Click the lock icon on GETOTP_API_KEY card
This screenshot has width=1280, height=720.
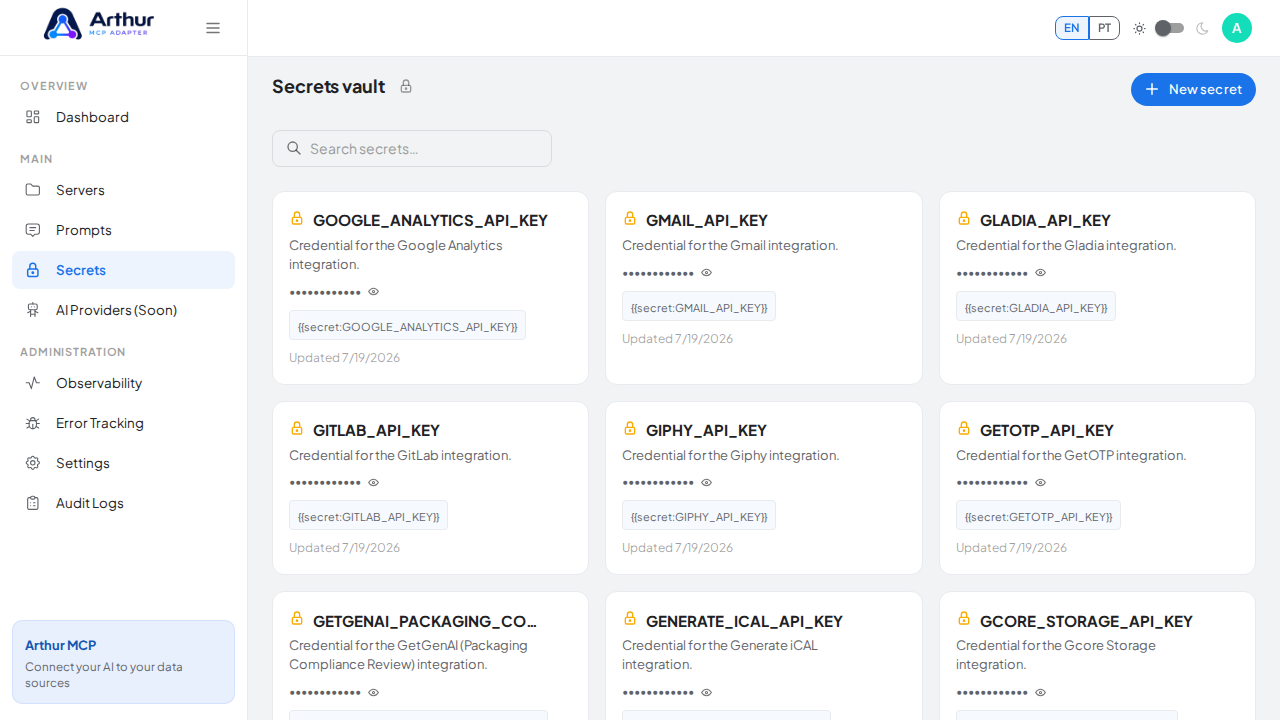pyautogui.click(x=964, y=428)
